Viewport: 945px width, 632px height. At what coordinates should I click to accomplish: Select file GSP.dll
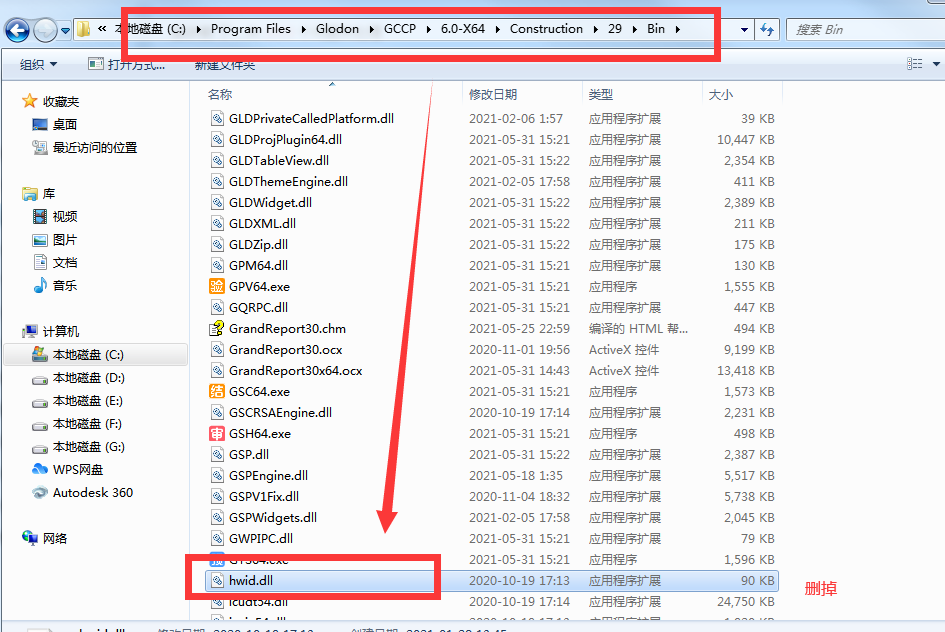coord(249,454)
